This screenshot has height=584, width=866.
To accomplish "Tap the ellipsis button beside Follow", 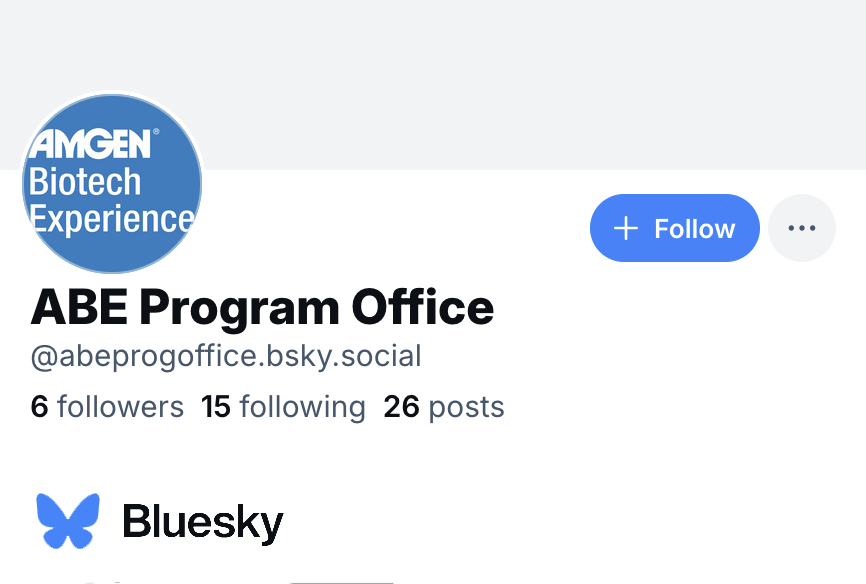I will [801, 227].
